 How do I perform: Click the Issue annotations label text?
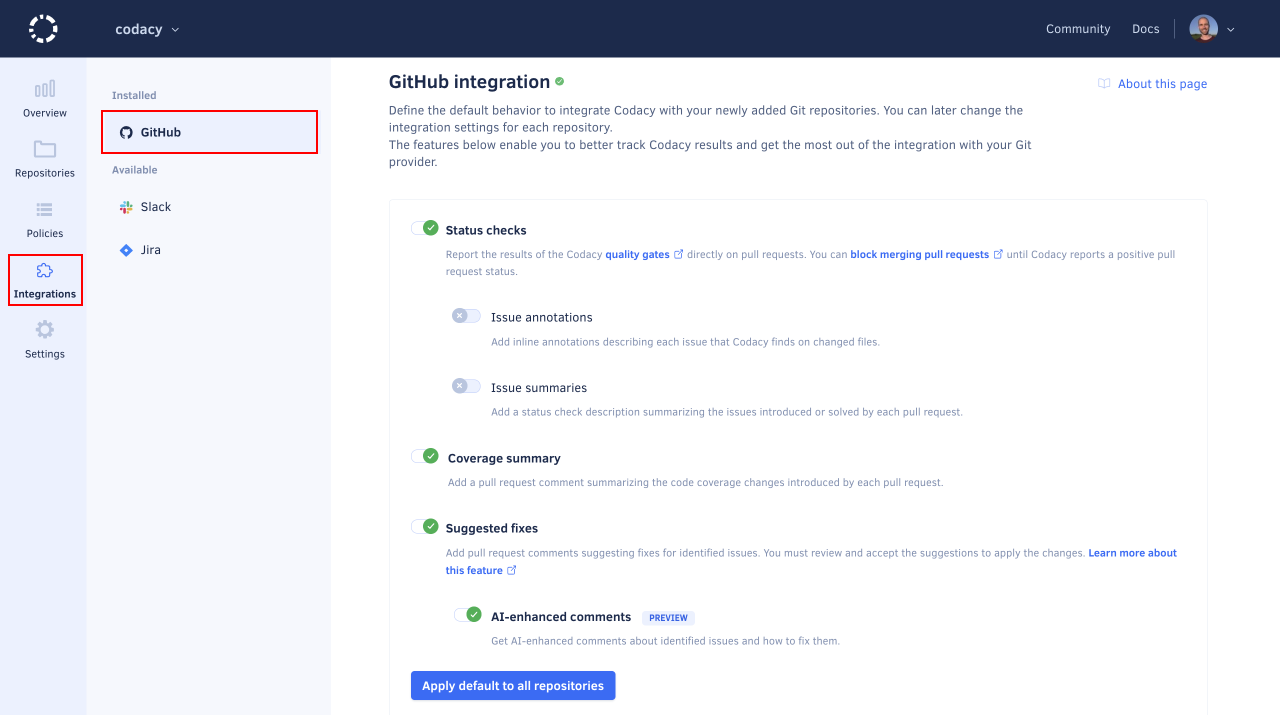542,318
